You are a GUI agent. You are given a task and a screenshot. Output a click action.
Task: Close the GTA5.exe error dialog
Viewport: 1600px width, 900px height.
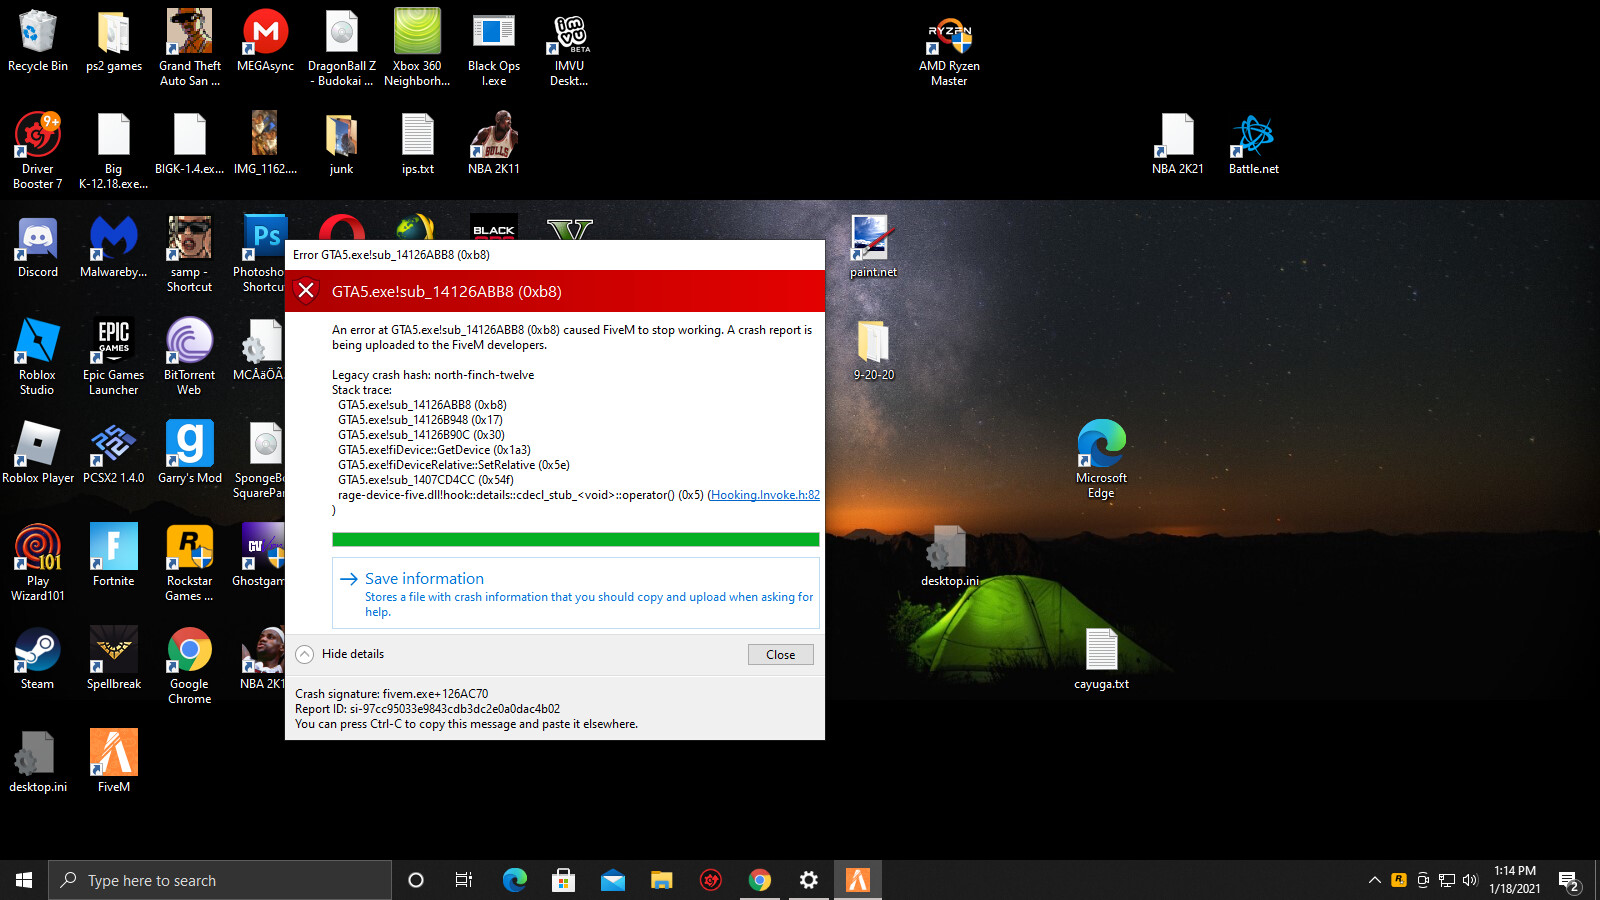(781, 654)
